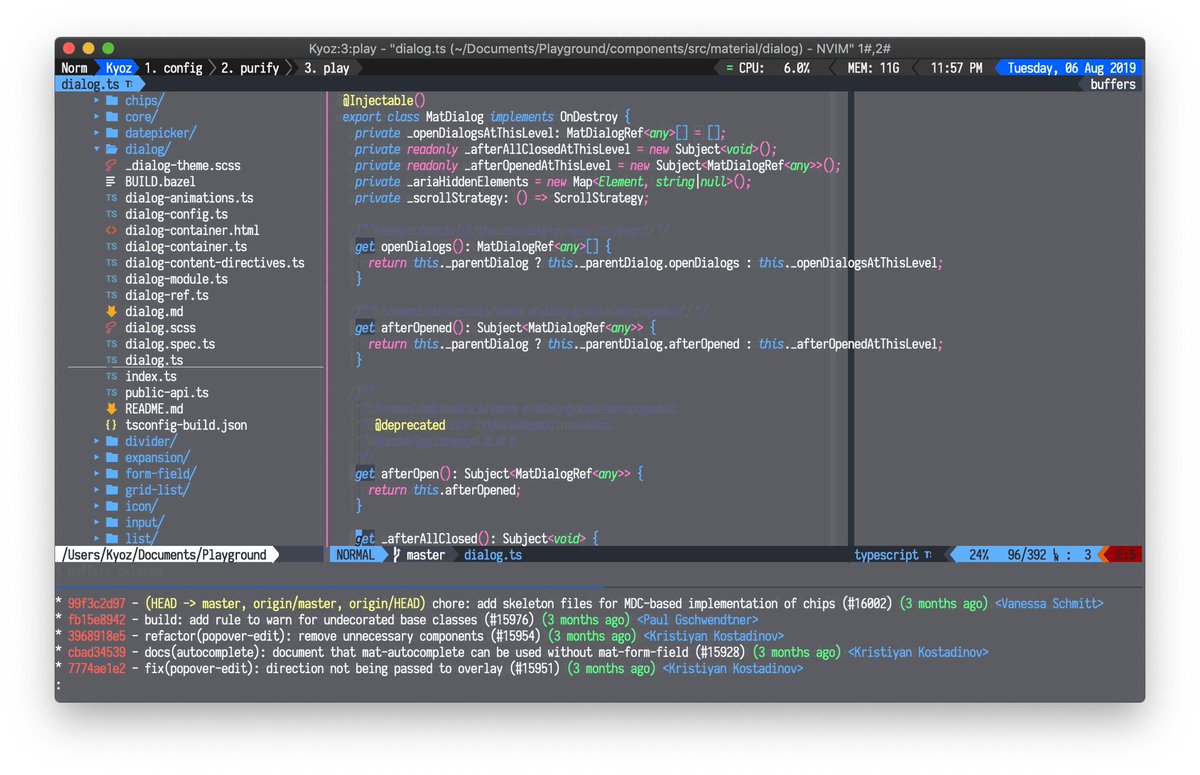Viewport: 1200px width, 775px height.
Task: Click the TS icon beside dialog.spec.ts
Action: click(111, 344)
